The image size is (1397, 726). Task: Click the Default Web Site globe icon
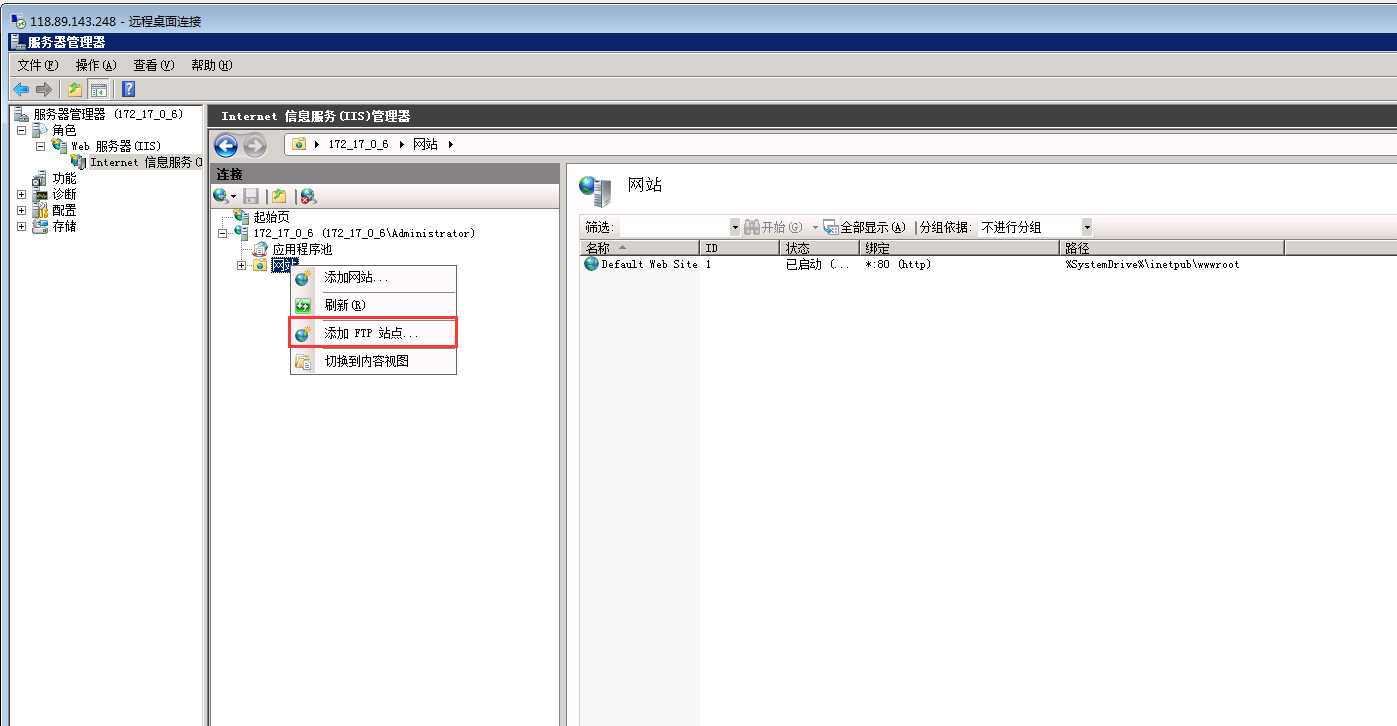(591, 264)
